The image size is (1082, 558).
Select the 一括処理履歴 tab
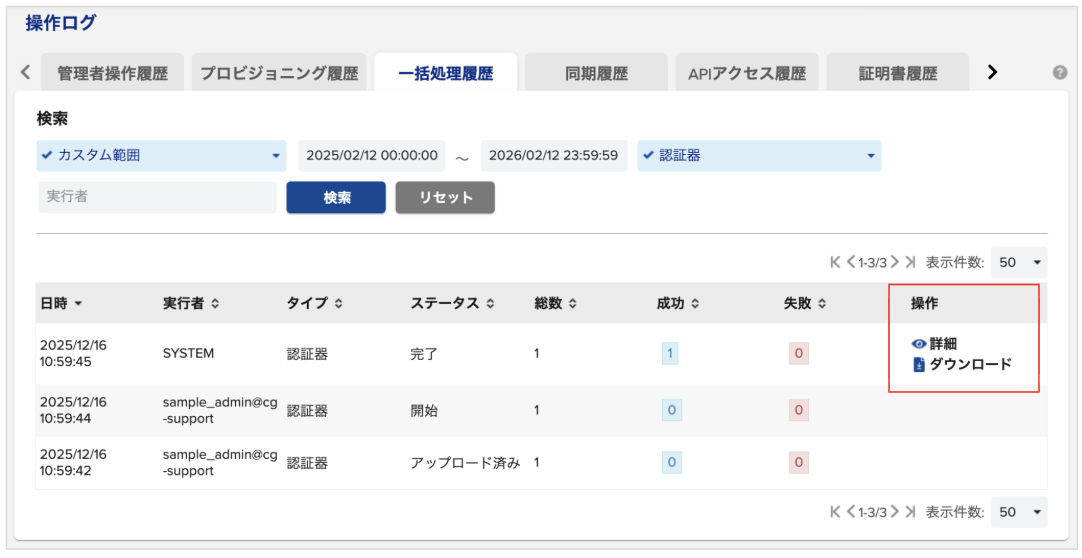click(446, 72)
